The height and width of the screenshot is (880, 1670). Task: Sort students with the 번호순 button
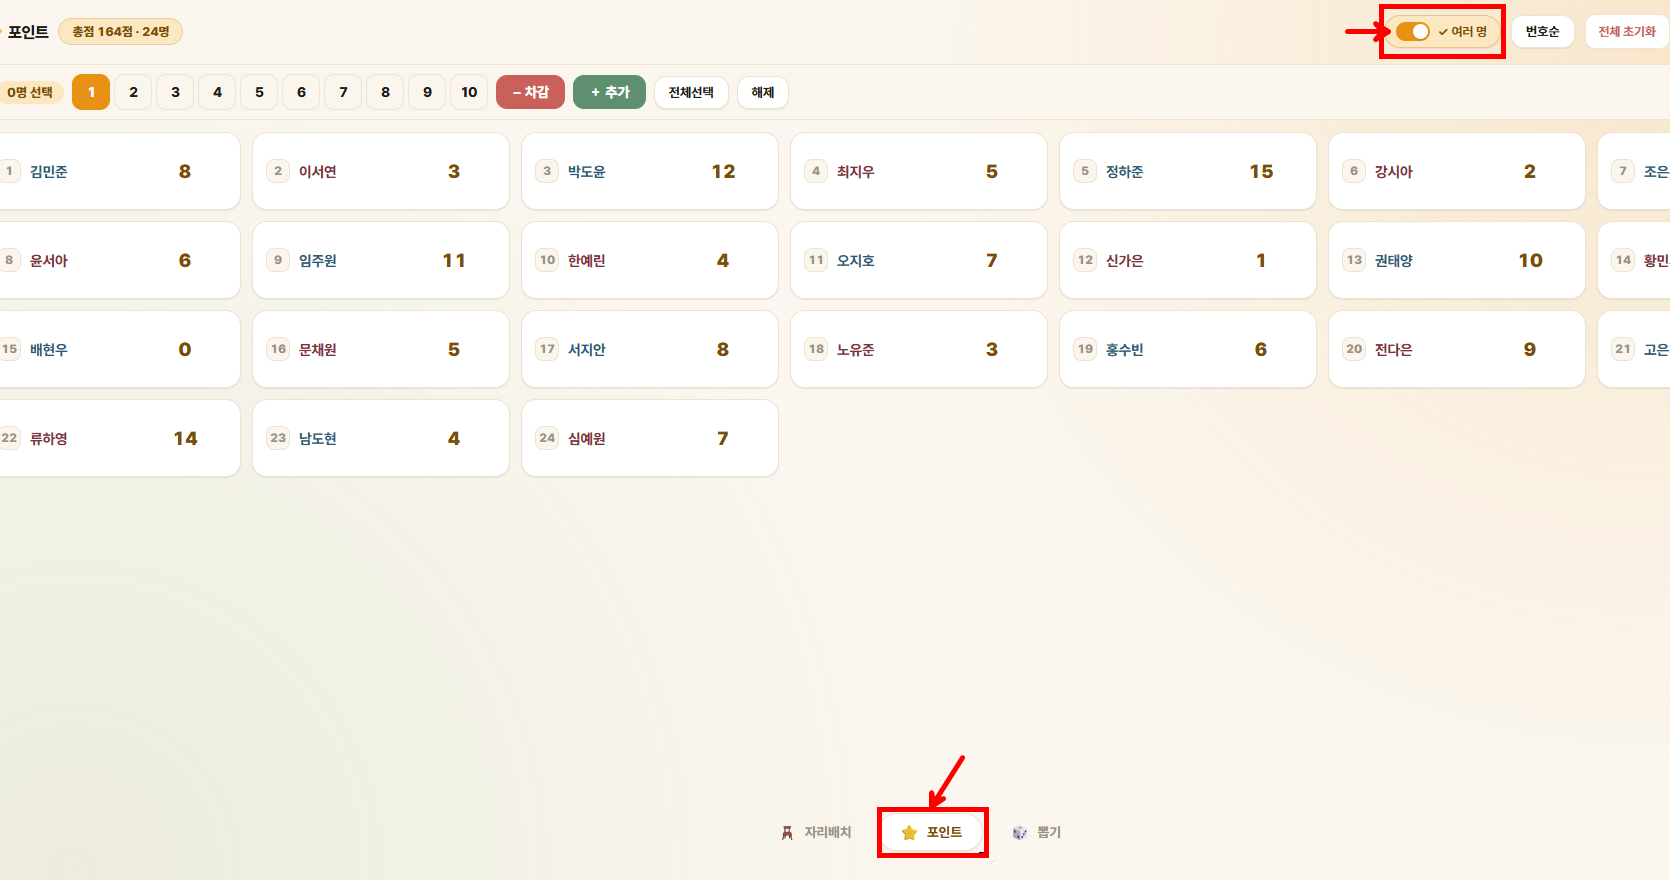click(x=1542, y=31)
